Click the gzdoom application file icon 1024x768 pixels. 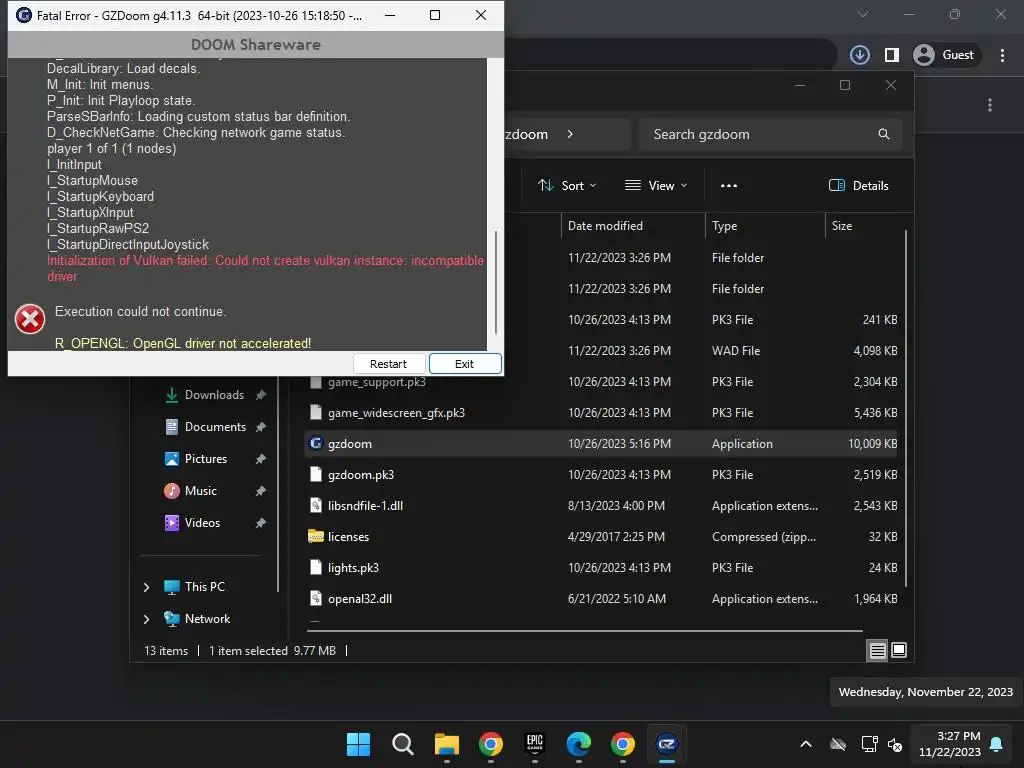[x=315, y=443]
